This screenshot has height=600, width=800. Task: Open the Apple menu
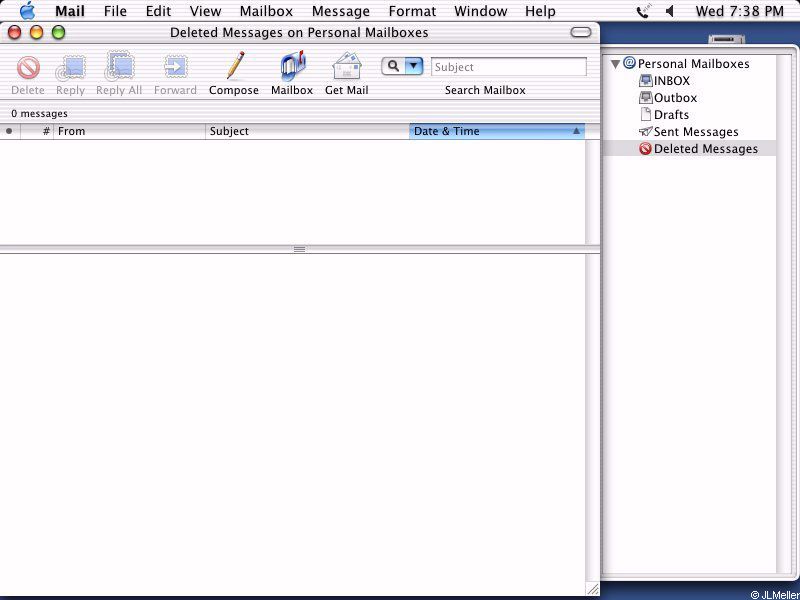click(27, 11)
